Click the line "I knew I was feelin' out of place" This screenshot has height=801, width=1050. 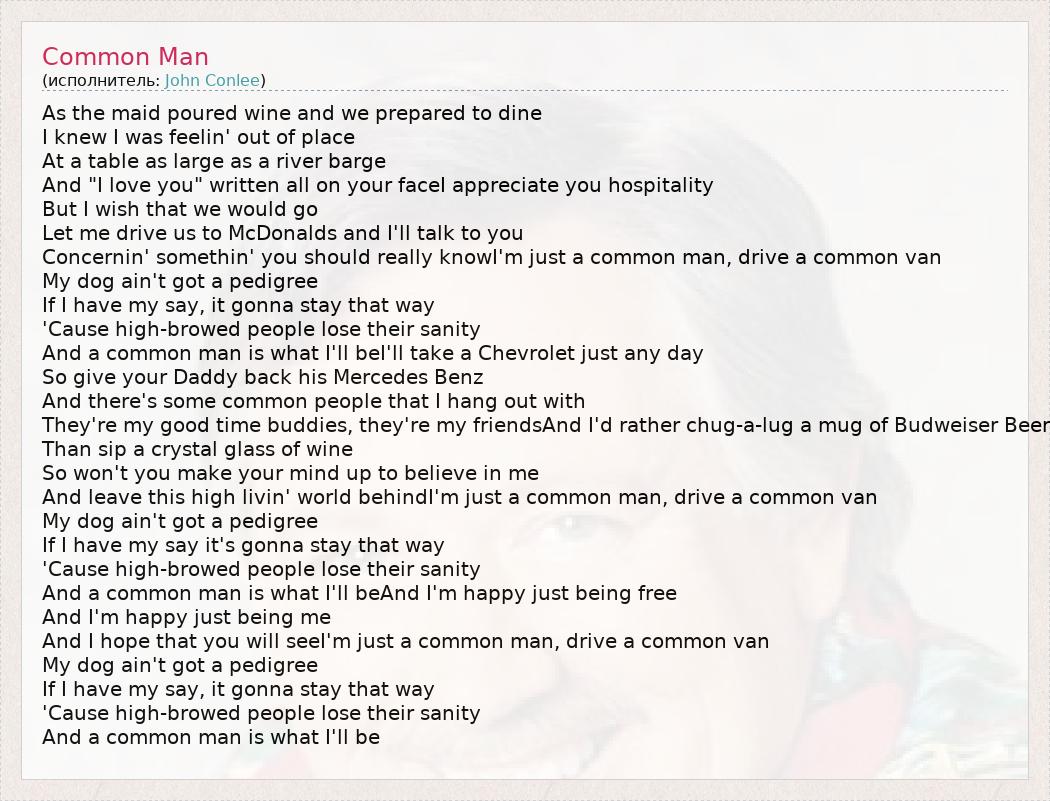(x=198, y=137)
